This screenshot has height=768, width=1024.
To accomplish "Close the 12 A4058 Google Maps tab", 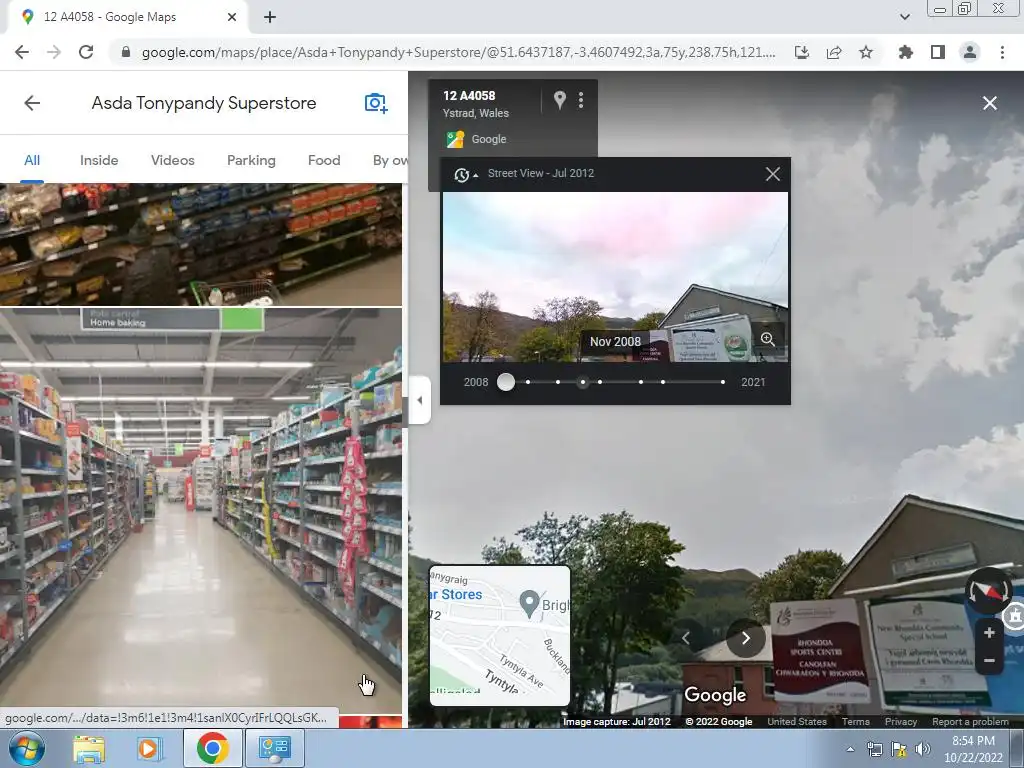I will pyautogui.click(x=232, y=17).
